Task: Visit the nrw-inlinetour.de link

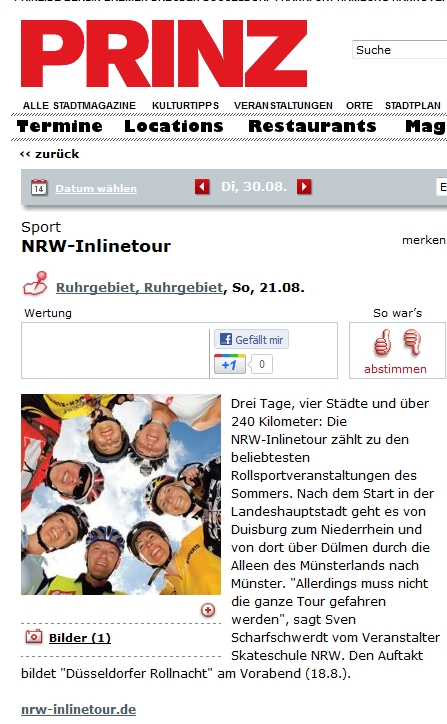Action: pos(79,709)
